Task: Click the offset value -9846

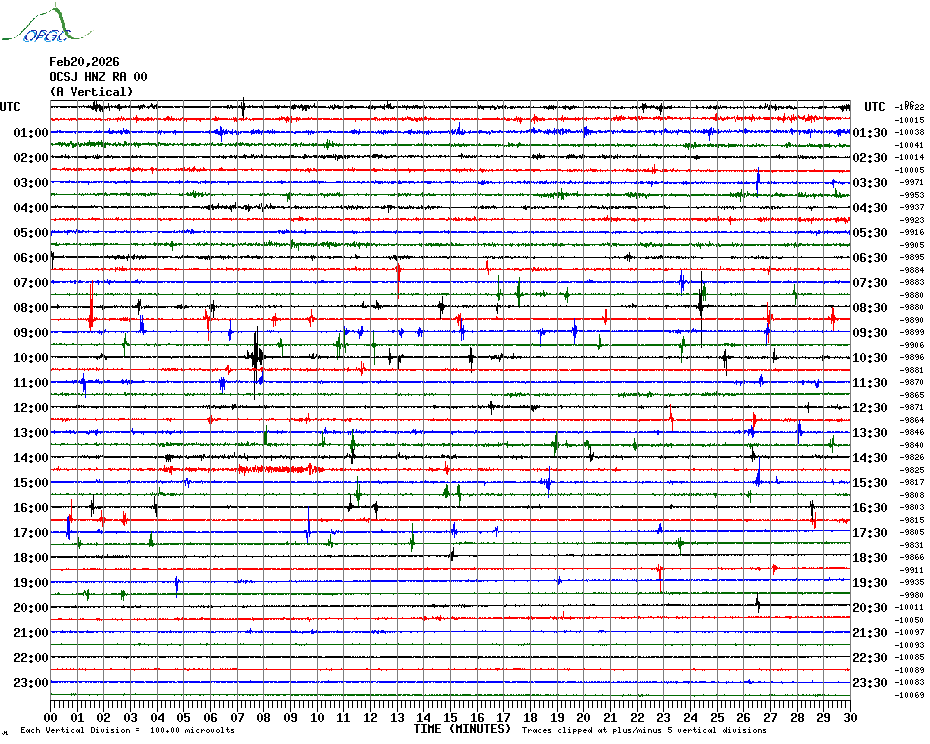Action: (x=912, y=433)
